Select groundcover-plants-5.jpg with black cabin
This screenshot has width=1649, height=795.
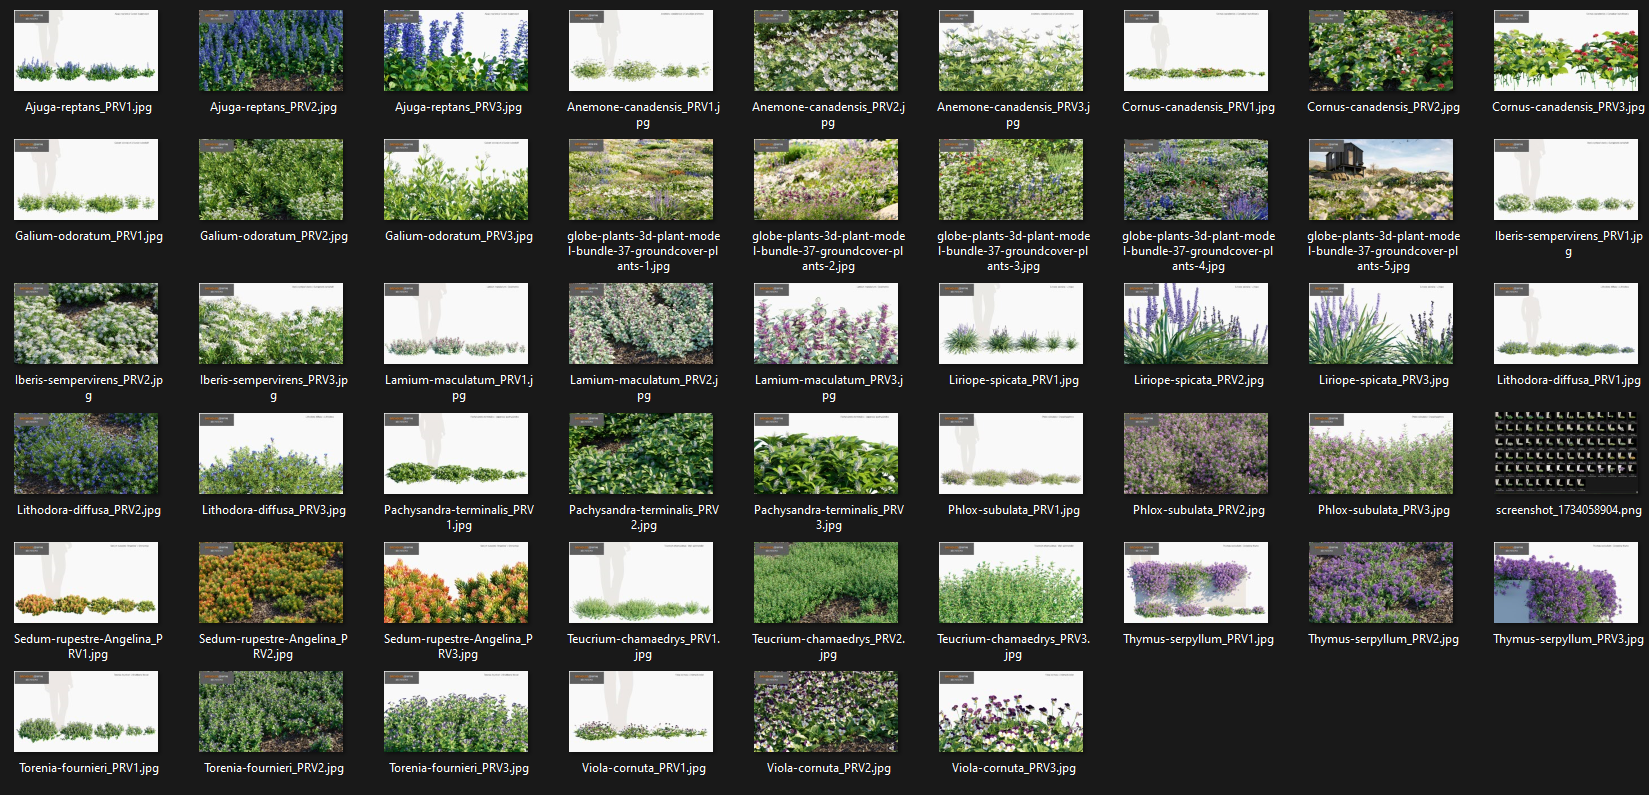1381,180
